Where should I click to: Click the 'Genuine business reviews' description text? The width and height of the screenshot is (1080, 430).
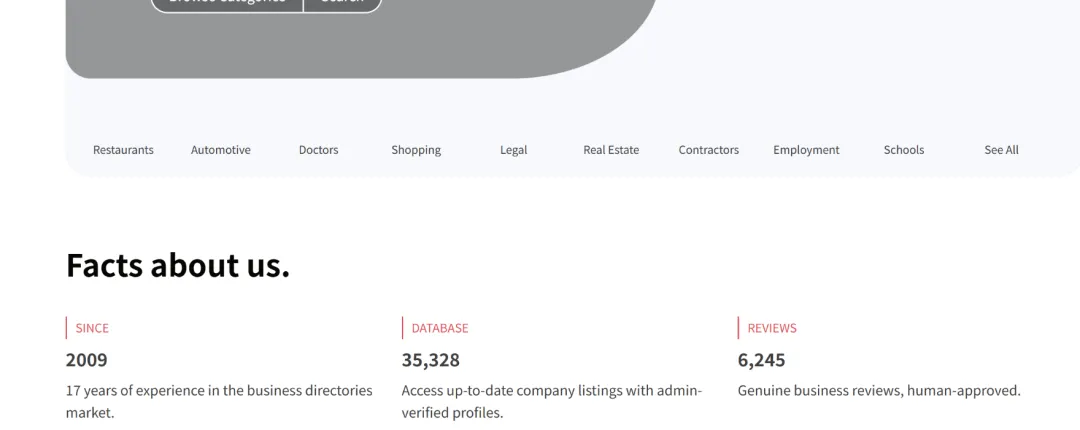879,391
